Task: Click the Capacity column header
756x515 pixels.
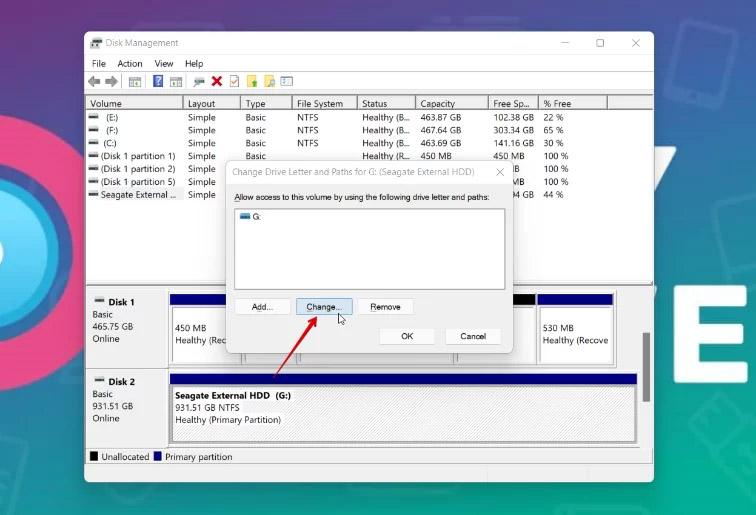Action: [452, 103]
